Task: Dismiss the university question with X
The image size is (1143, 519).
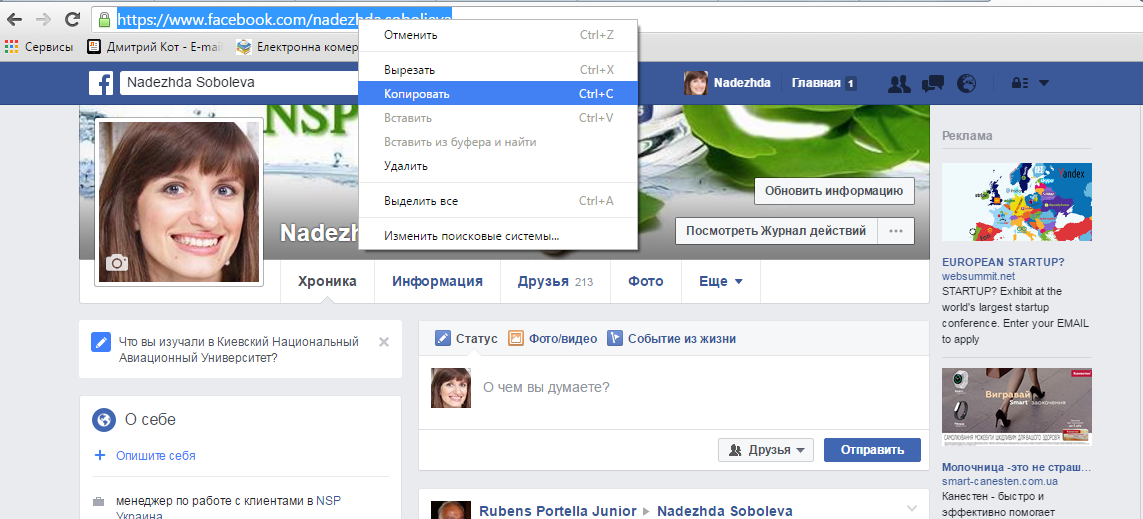Action: click(x=384, y=342)
